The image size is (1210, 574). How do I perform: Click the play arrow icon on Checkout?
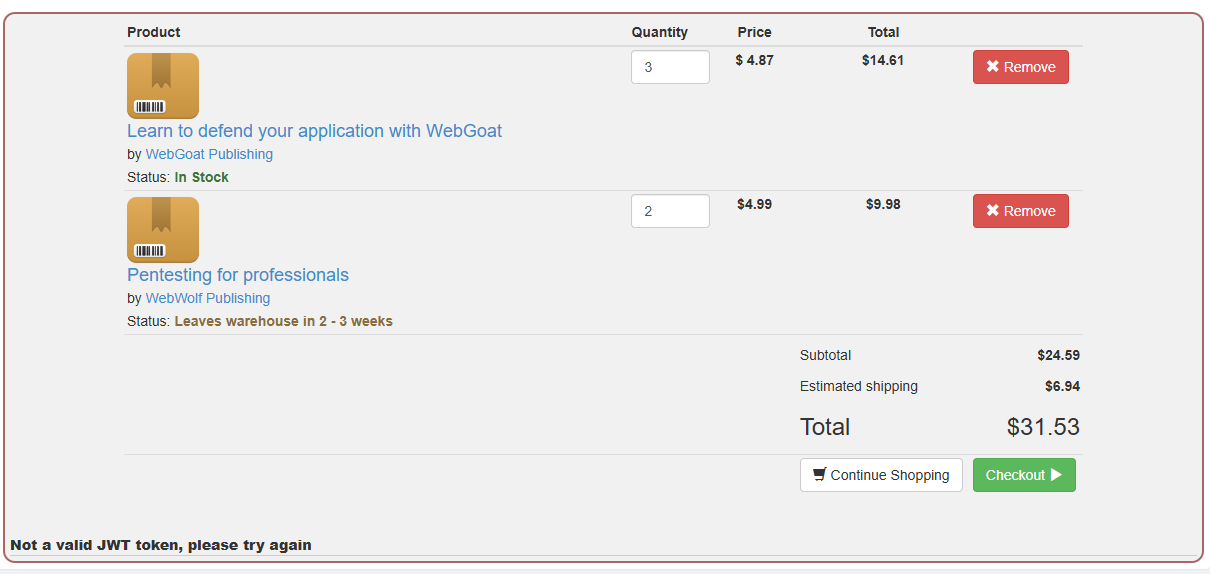coord(1056,475)
